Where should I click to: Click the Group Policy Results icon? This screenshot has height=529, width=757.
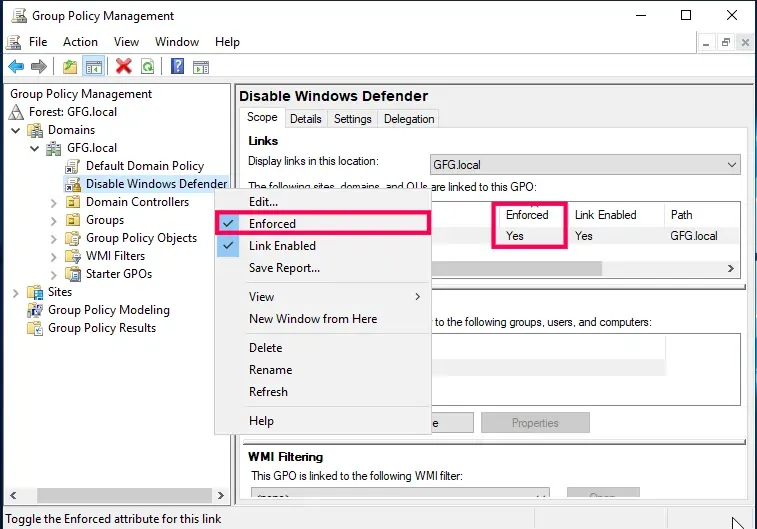(35, 328)
